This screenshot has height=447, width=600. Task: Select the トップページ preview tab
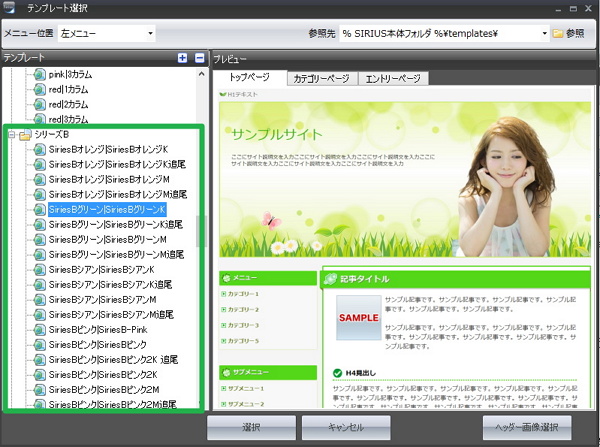(249, 77)
